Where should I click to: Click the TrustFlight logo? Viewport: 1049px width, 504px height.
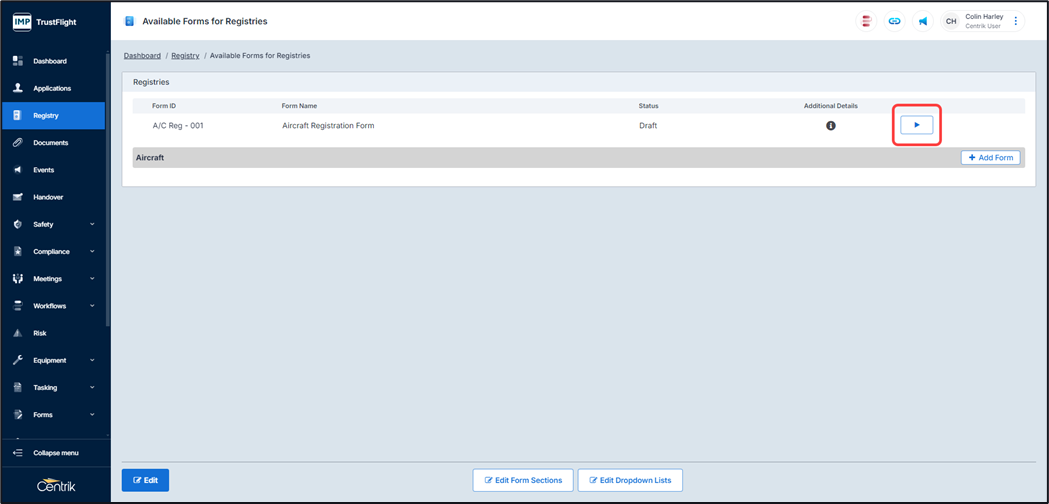(x=45, y=21)
